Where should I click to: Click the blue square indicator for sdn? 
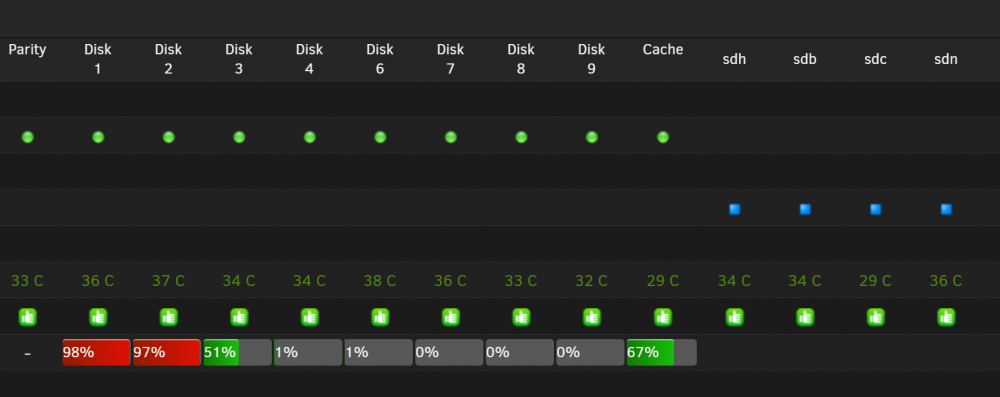coord(946,209)
